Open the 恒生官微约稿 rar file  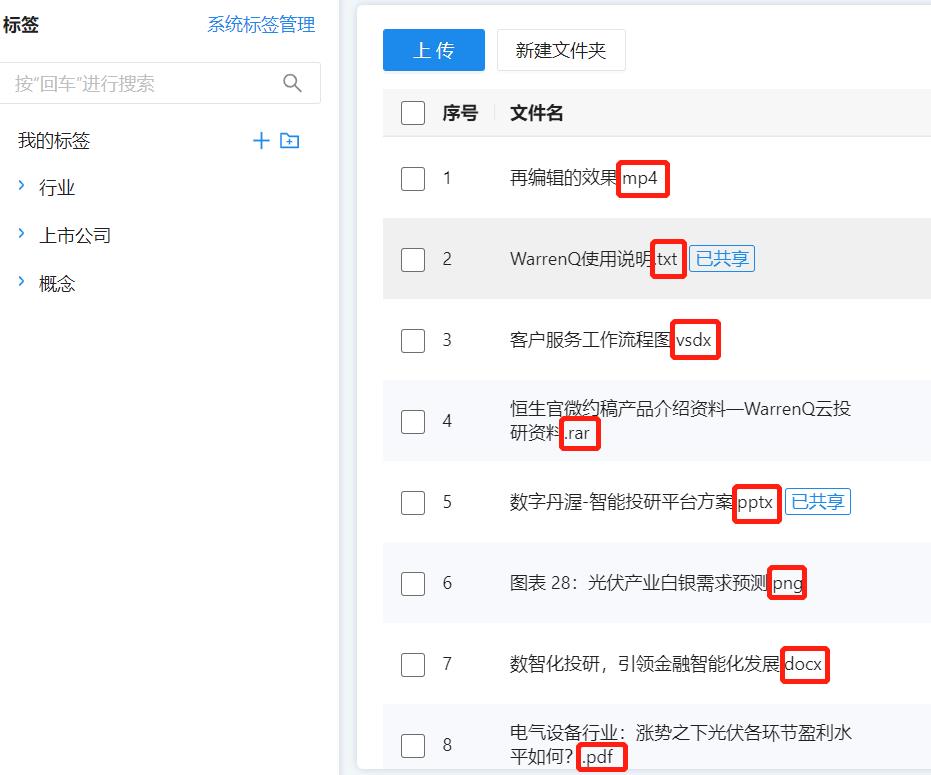tap(680, 421)
